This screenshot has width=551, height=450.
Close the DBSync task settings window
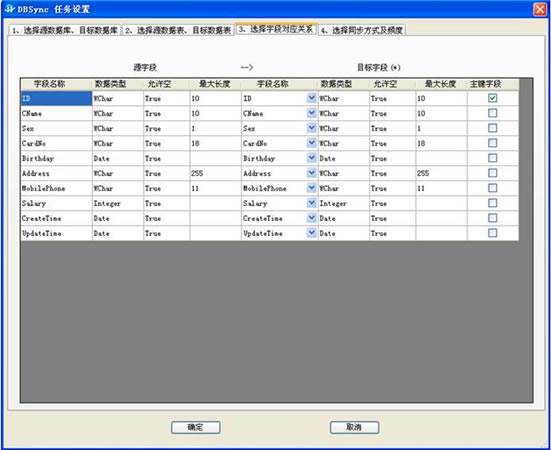(x=539, y=9)
